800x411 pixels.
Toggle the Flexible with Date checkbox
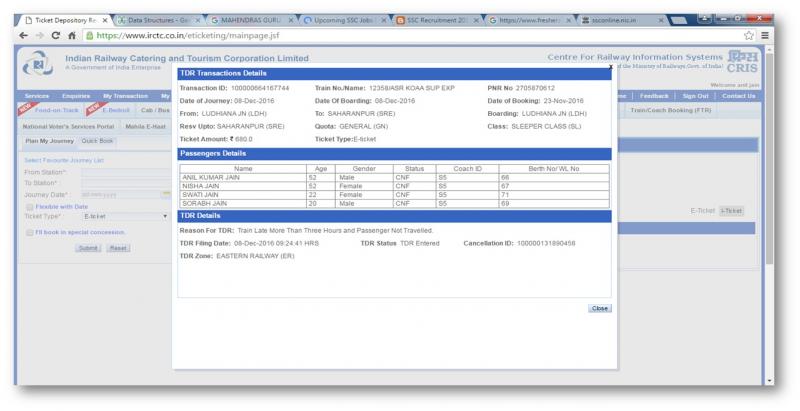(30, 207)
